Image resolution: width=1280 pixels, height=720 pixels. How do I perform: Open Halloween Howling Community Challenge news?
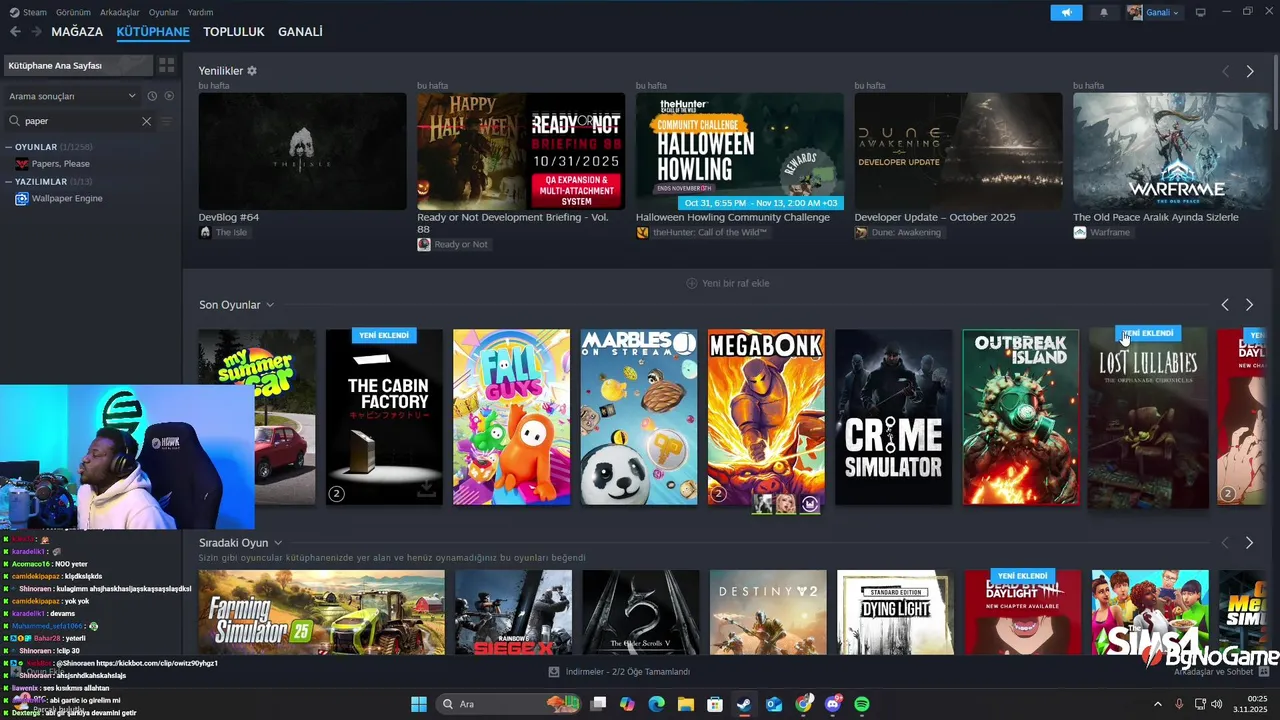(740, 151)
